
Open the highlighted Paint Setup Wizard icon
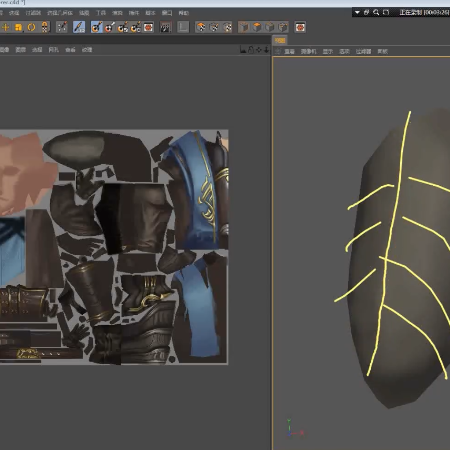(x=97, y=27)
